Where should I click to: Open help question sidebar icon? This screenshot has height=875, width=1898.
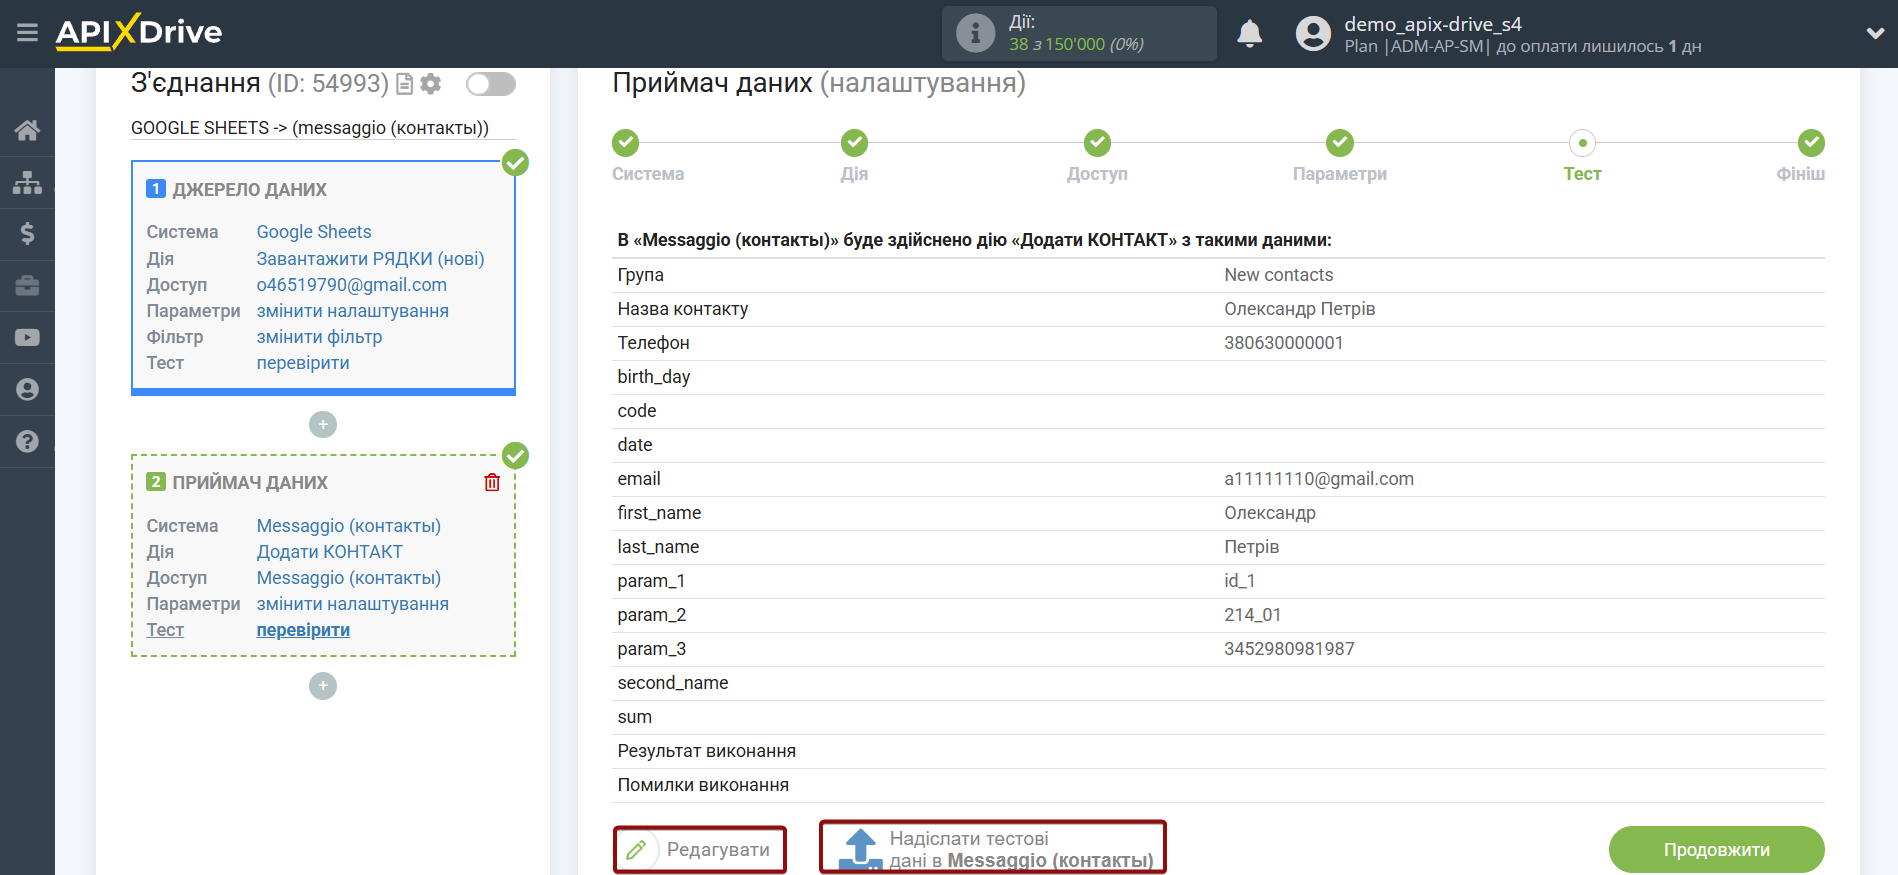[x=27, y=441]
